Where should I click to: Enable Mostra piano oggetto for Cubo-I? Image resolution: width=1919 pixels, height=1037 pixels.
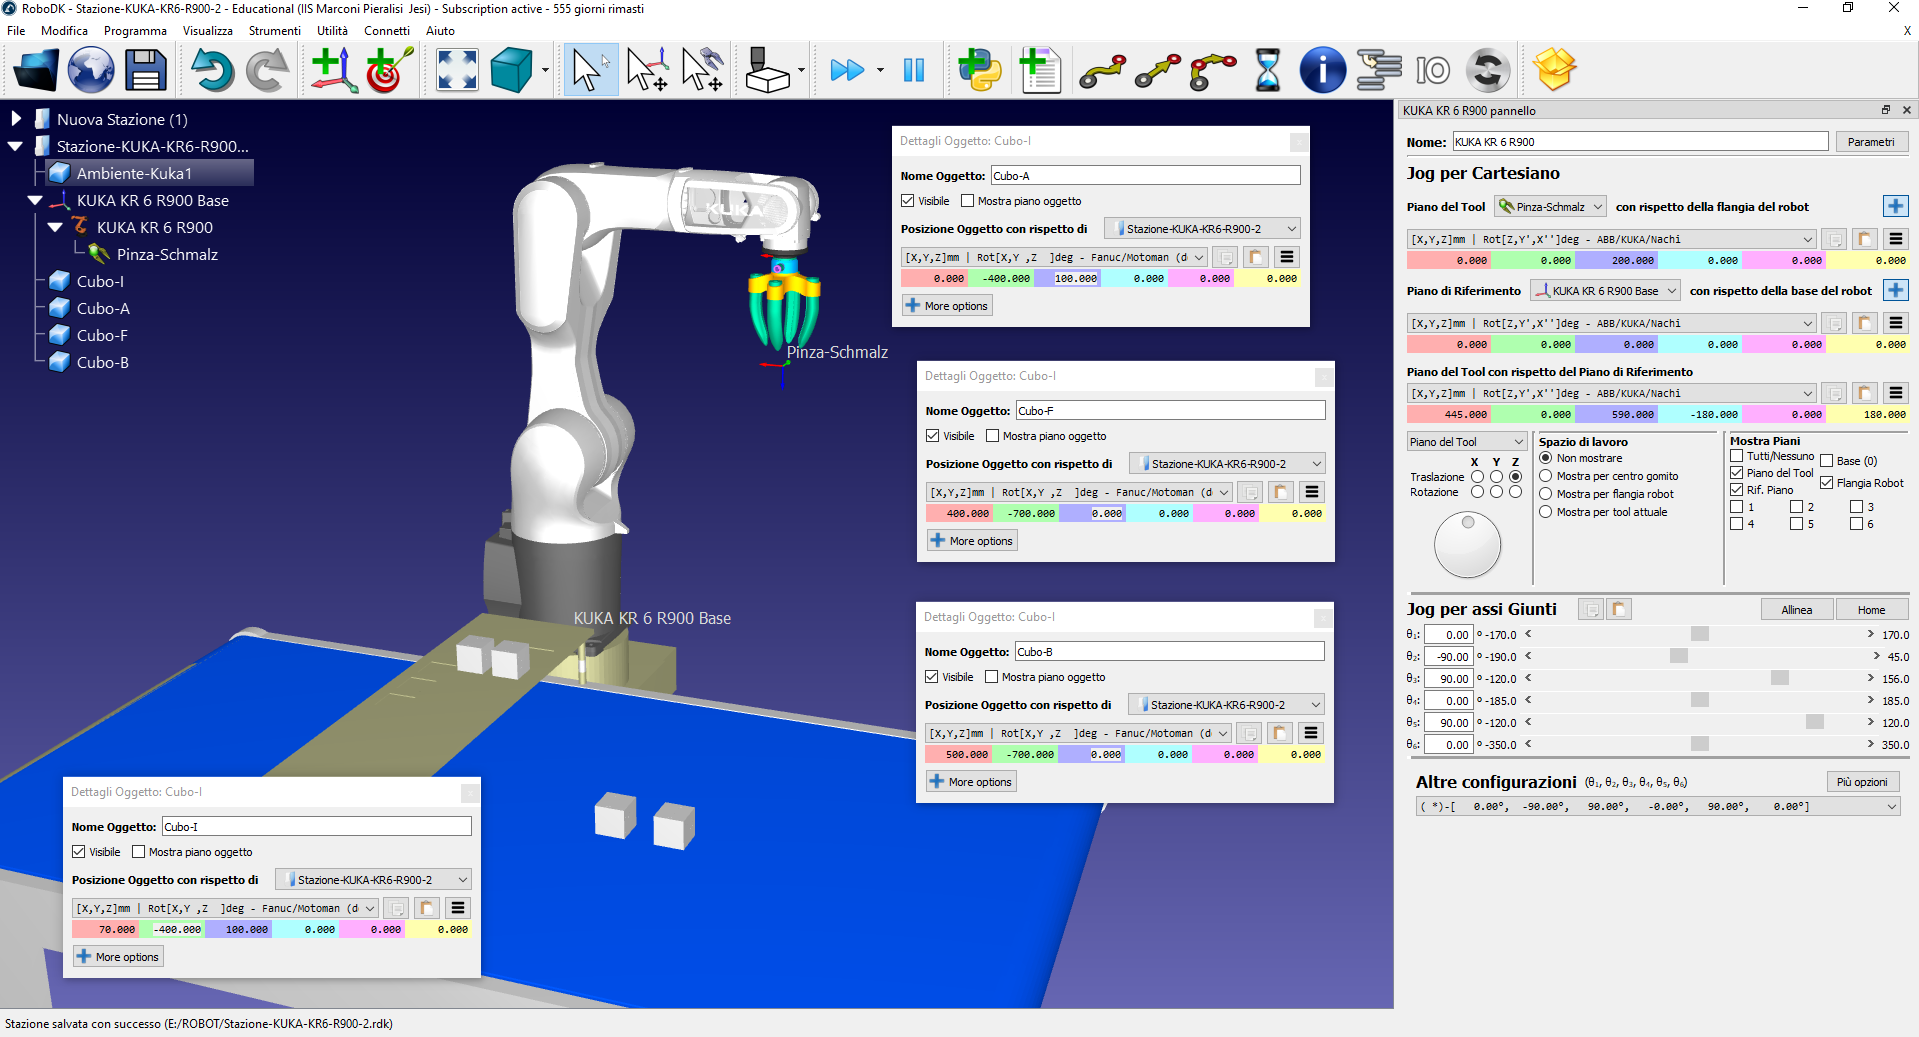[x=138, y=852]
